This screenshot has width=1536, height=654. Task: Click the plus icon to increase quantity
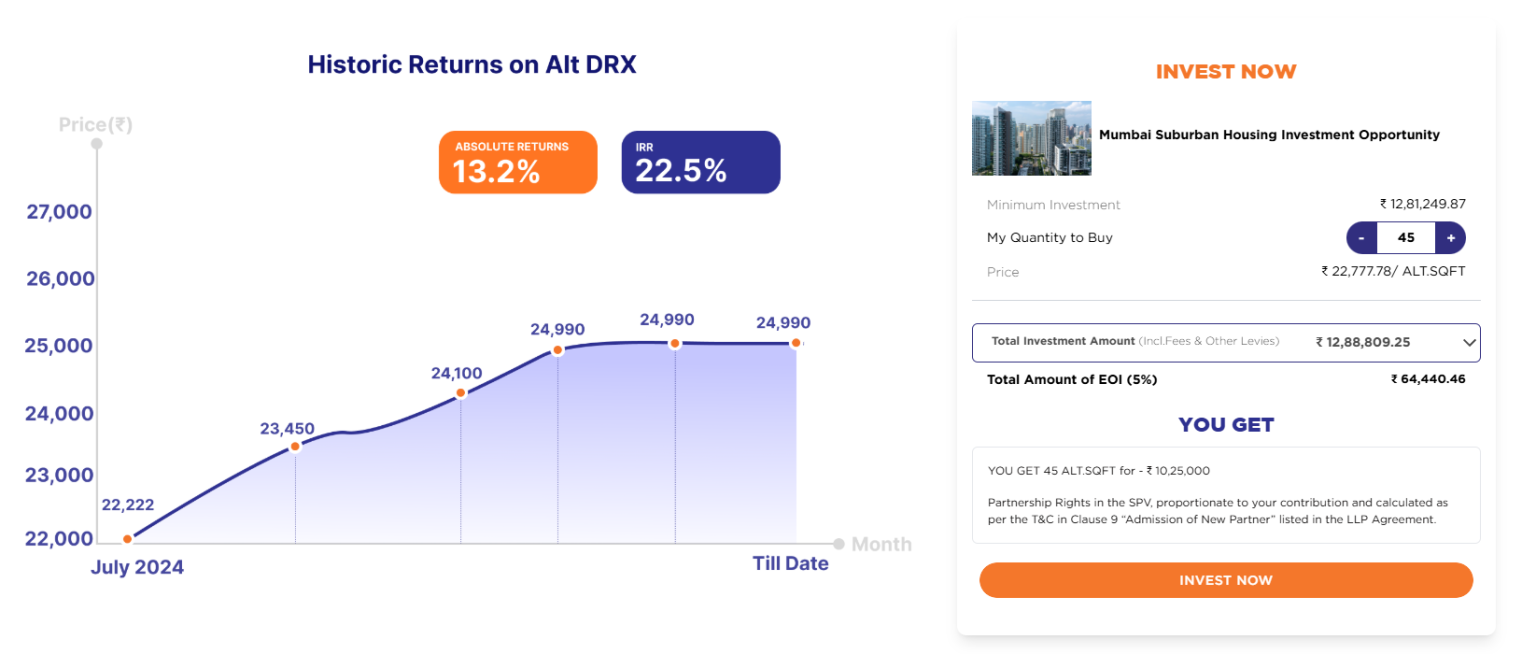click(x=1450, y=237)
